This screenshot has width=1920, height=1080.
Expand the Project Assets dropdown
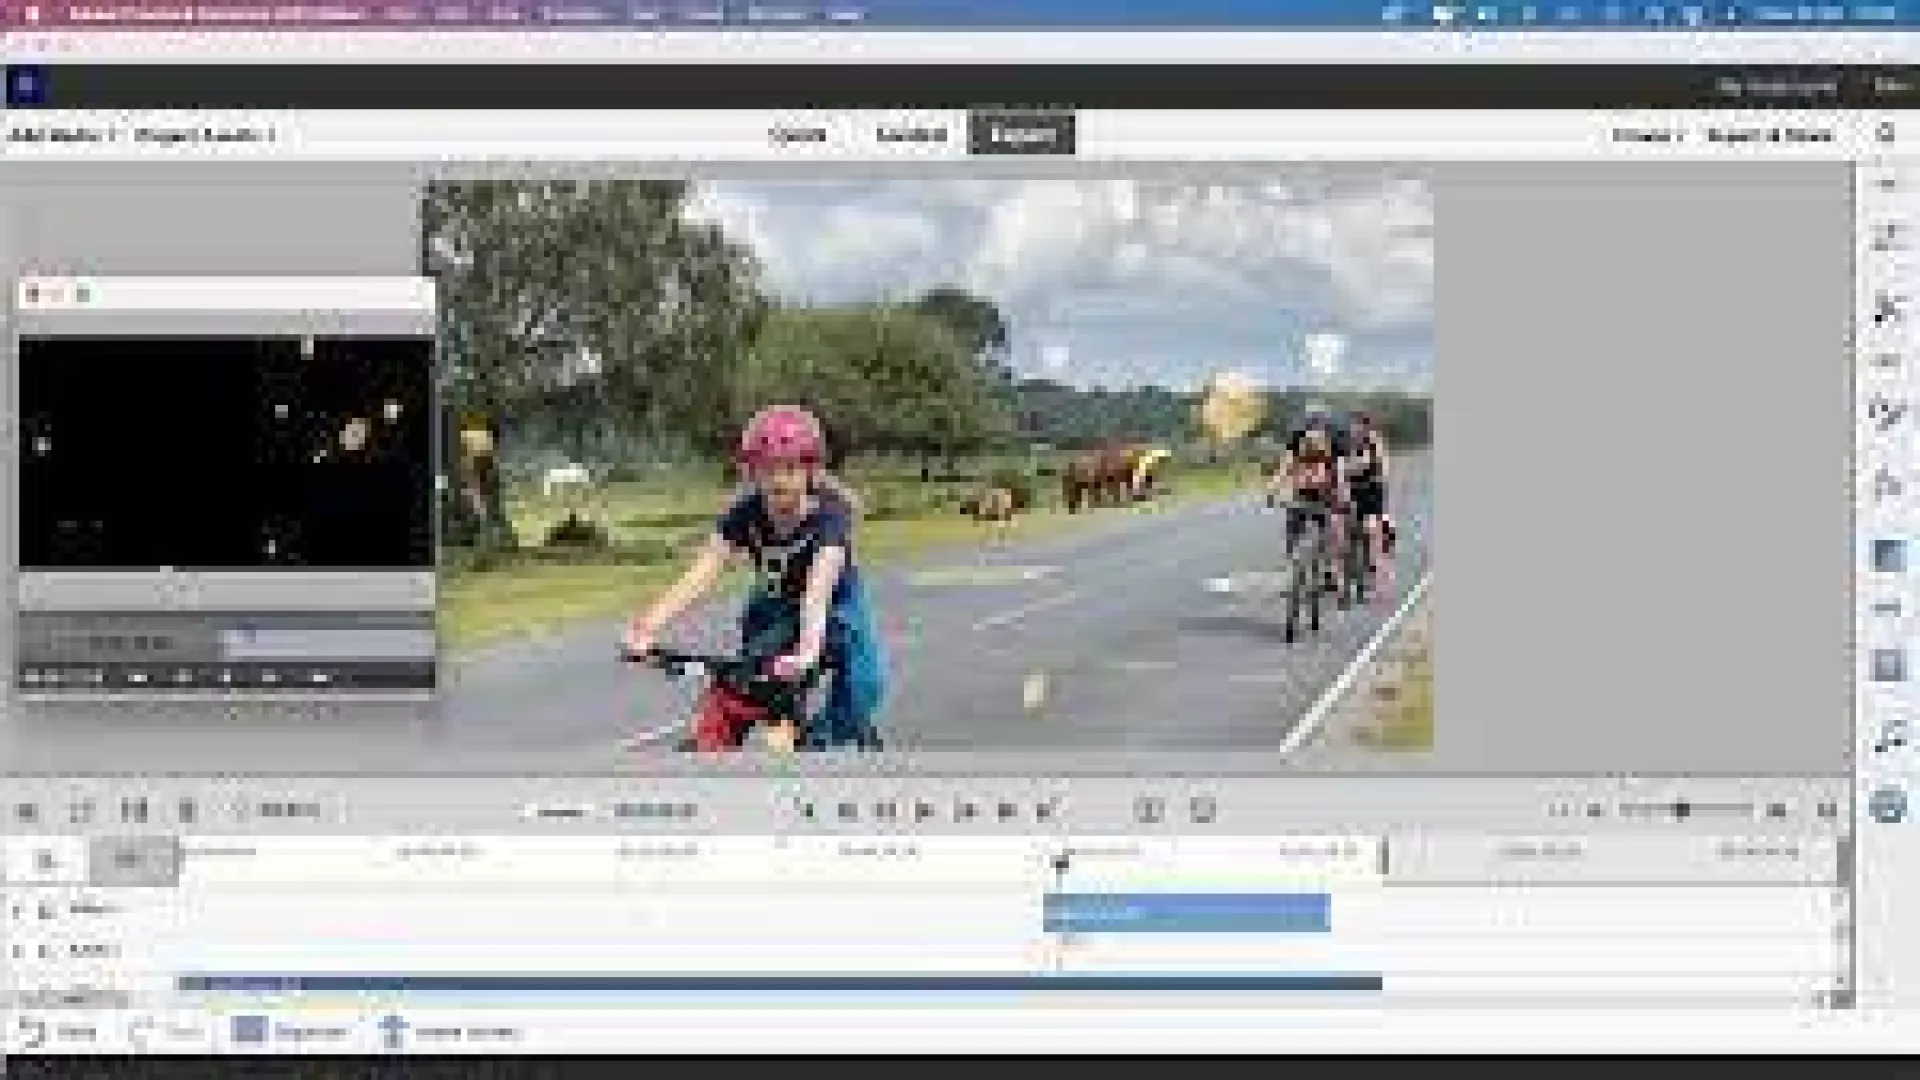[204, 134]
